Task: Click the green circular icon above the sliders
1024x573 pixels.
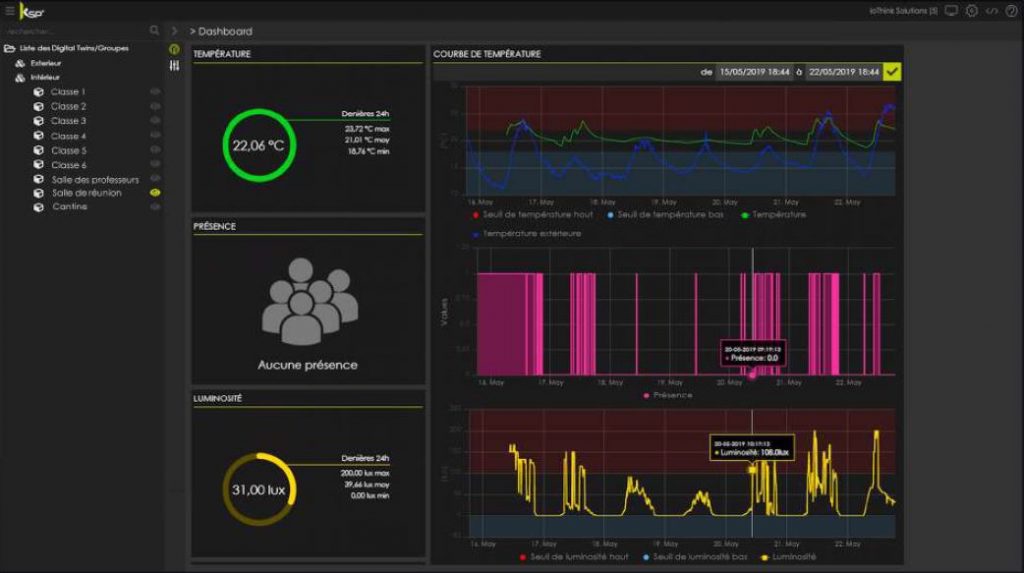Action: coord(174,48)
